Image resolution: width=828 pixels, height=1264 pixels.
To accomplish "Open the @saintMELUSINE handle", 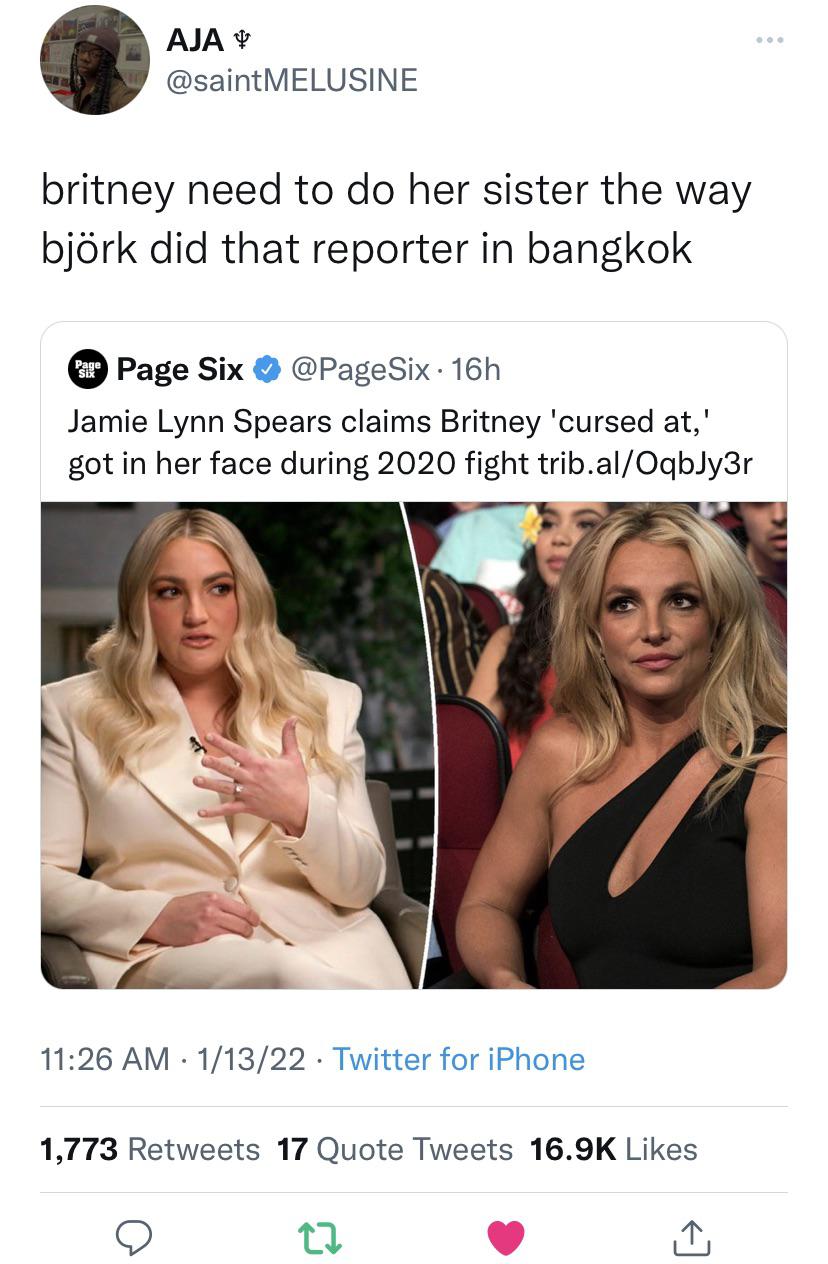I will pos(292,80).
